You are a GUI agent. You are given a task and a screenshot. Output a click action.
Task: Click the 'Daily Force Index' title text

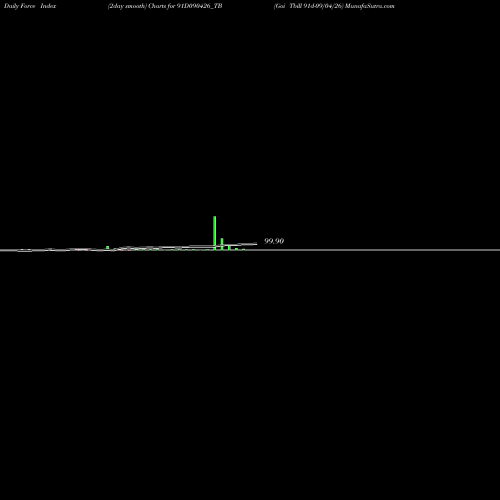30,6
